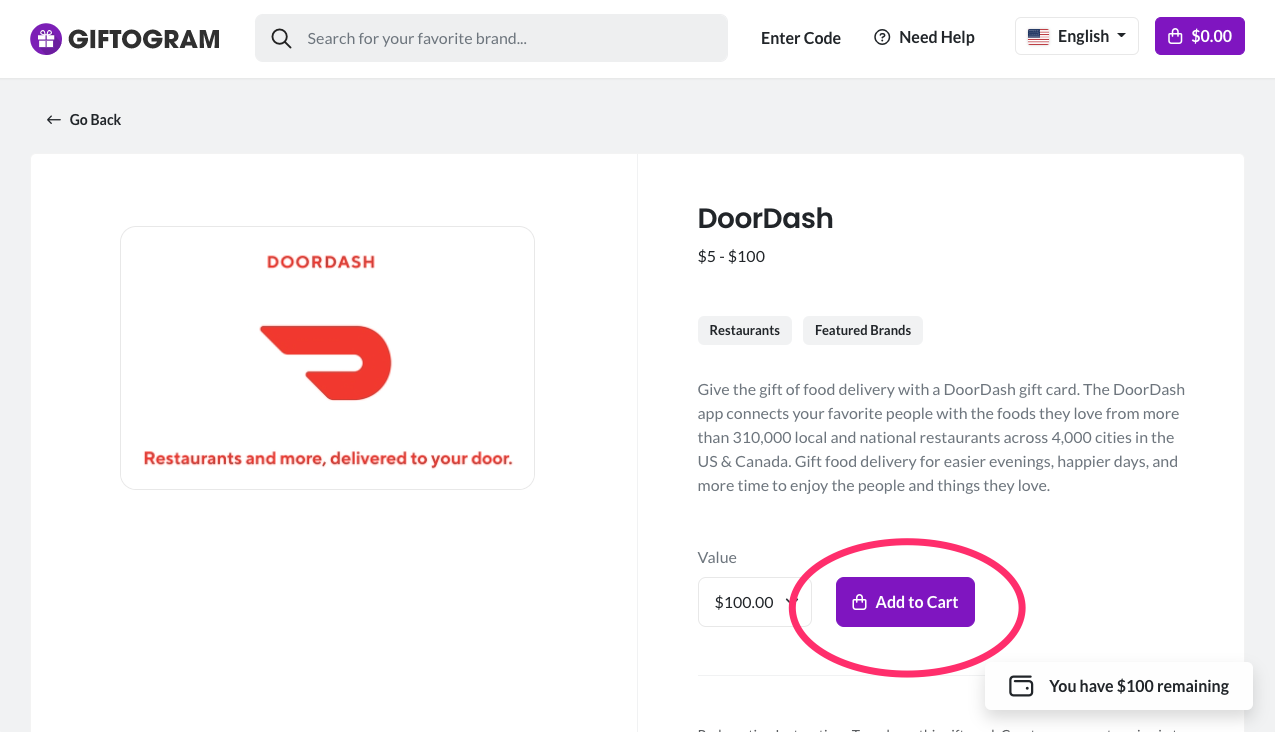Select the Restaurants category tag
The height and width of the screenshot is (732, 1275).
744,330
